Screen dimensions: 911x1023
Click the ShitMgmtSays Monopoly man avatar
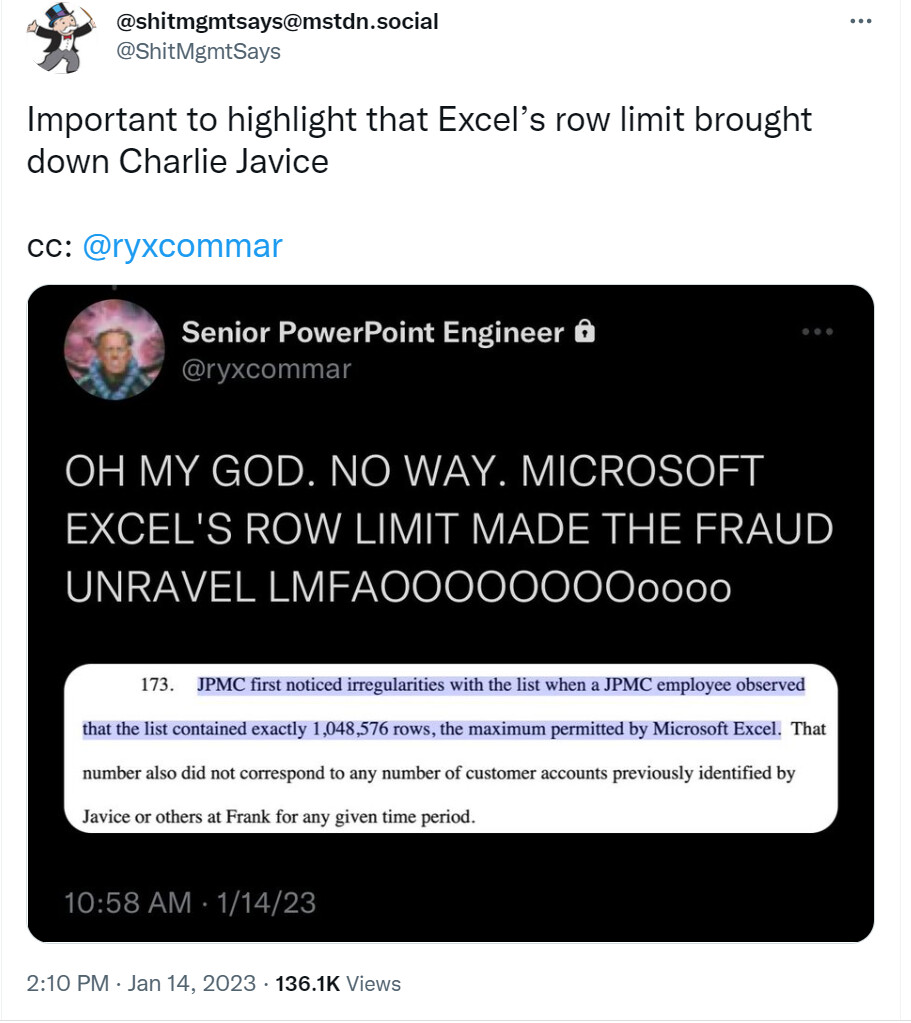click(61, 38)
